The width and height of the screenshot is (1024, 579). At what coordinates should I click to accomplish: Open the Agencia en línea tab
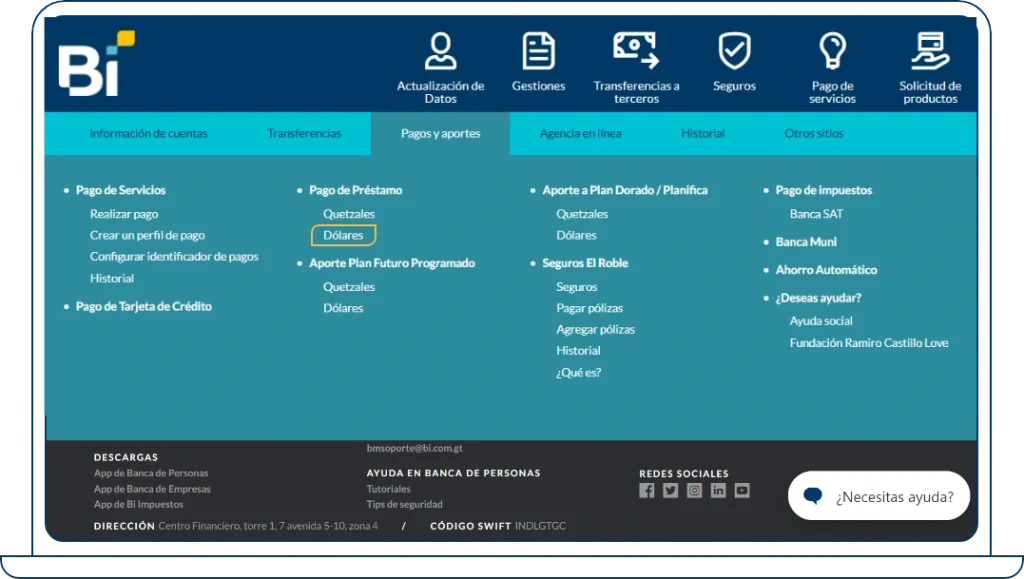tap(580, 134)
